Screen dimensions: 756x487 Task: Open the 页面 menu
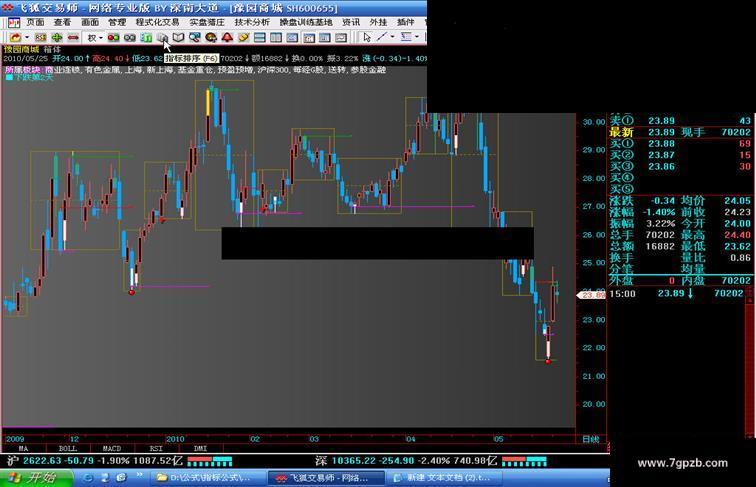[x=35, y=22]
